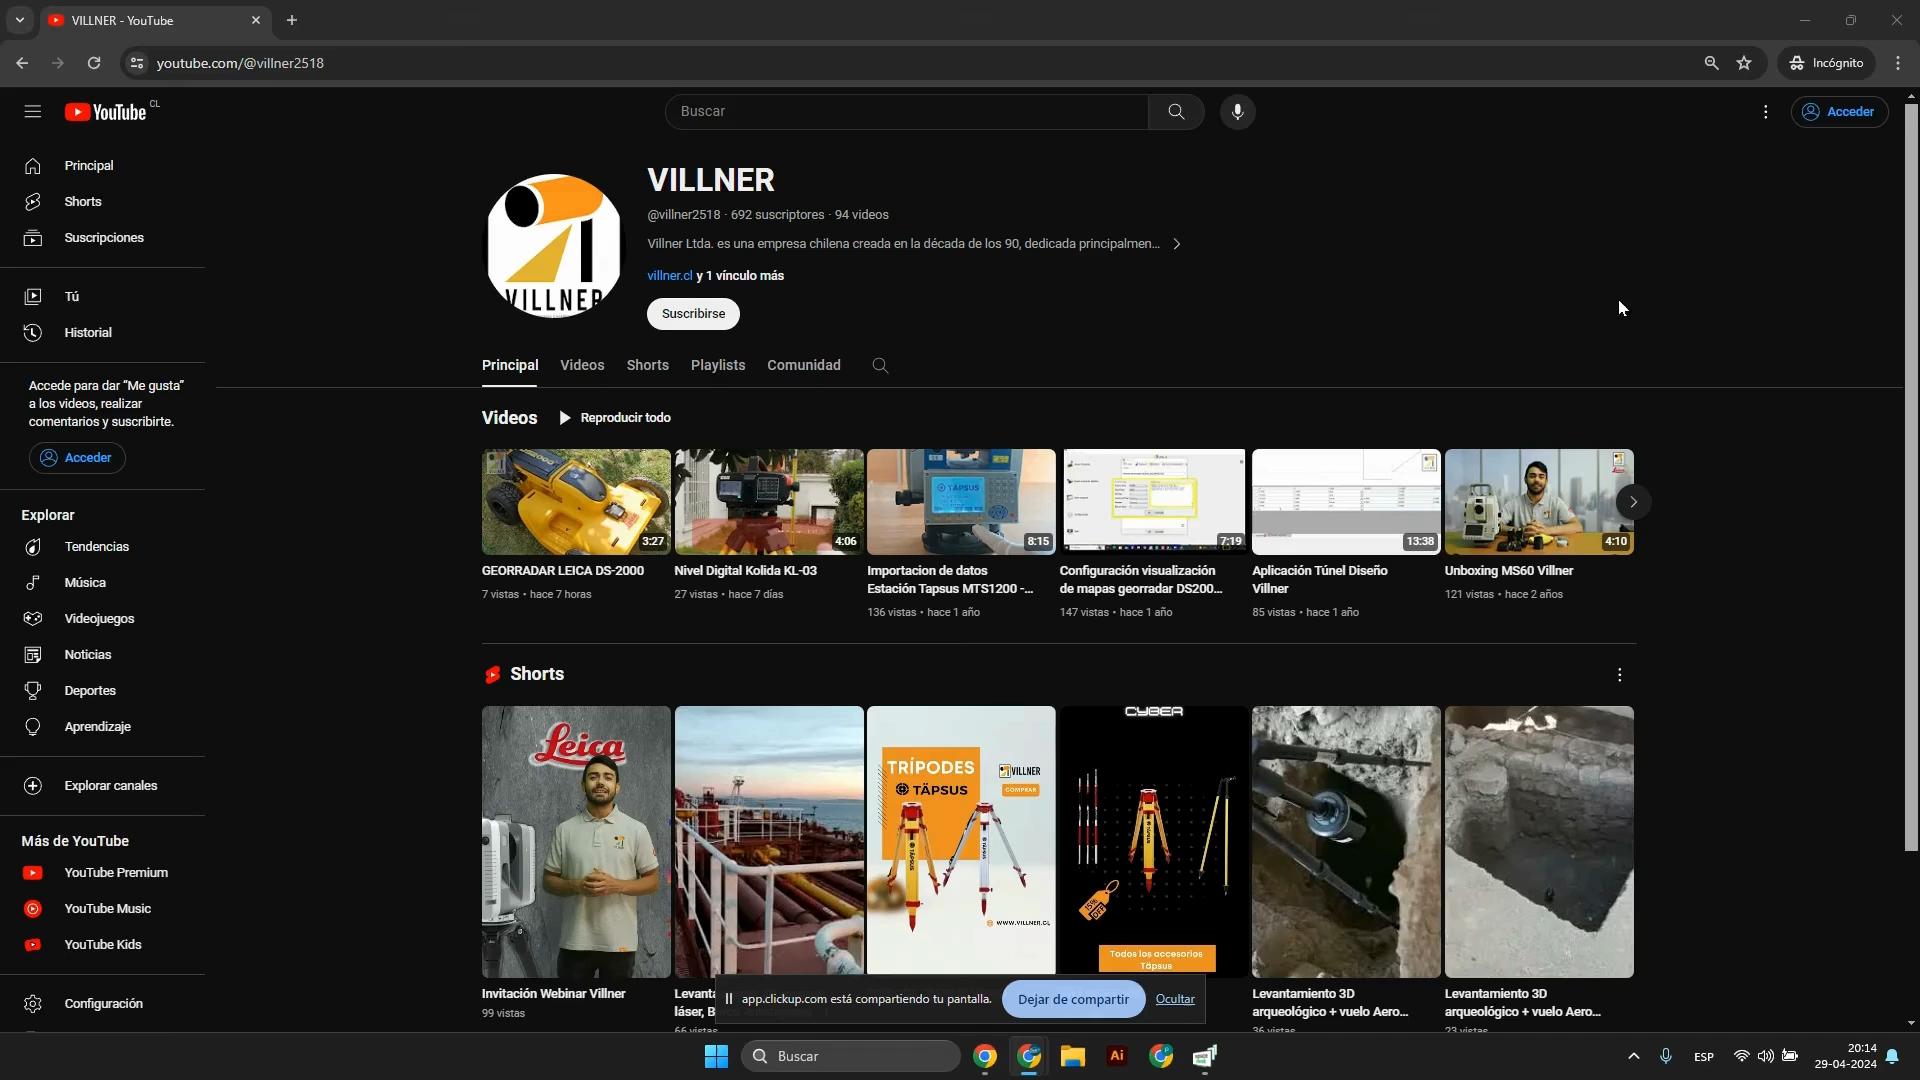Viewport: 1920px width, 1080px height.
Task: Open the GEORRADAR LEICA DS-2000 video thumbnail
Action: [x=575, y=501]
